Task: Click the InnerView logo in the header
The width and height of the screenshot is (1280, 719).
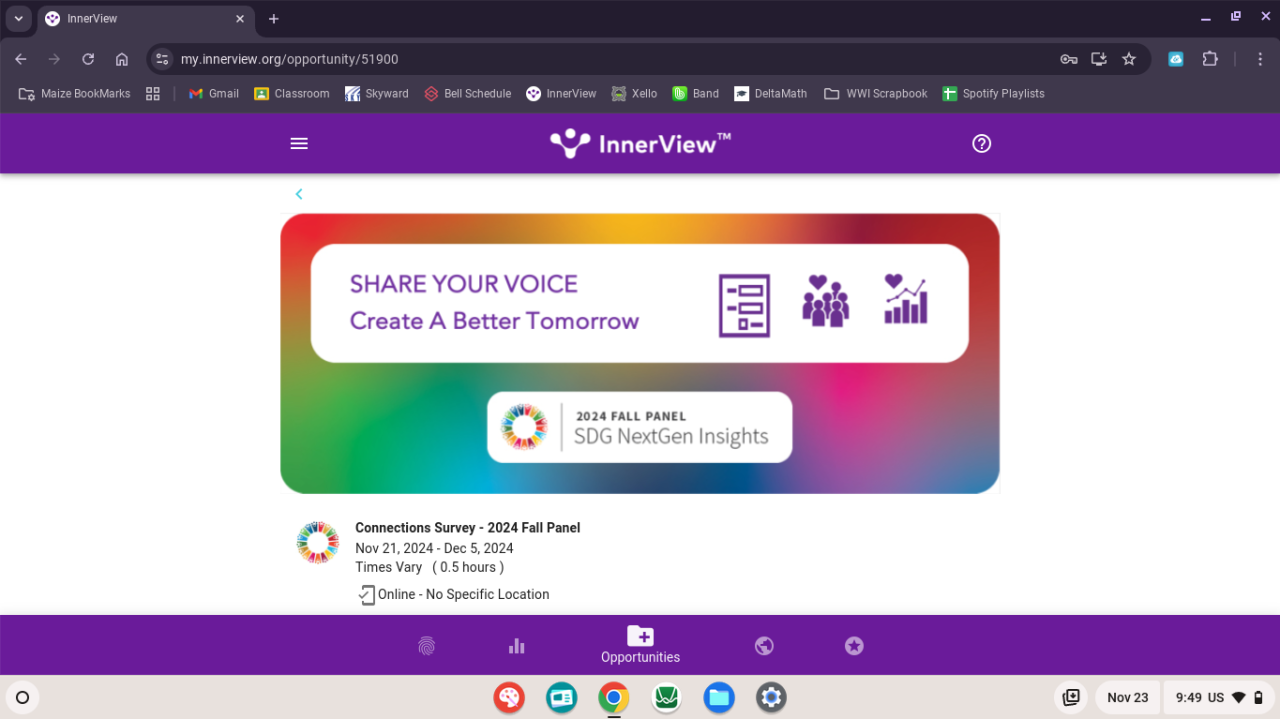Action: pos(641,143)
